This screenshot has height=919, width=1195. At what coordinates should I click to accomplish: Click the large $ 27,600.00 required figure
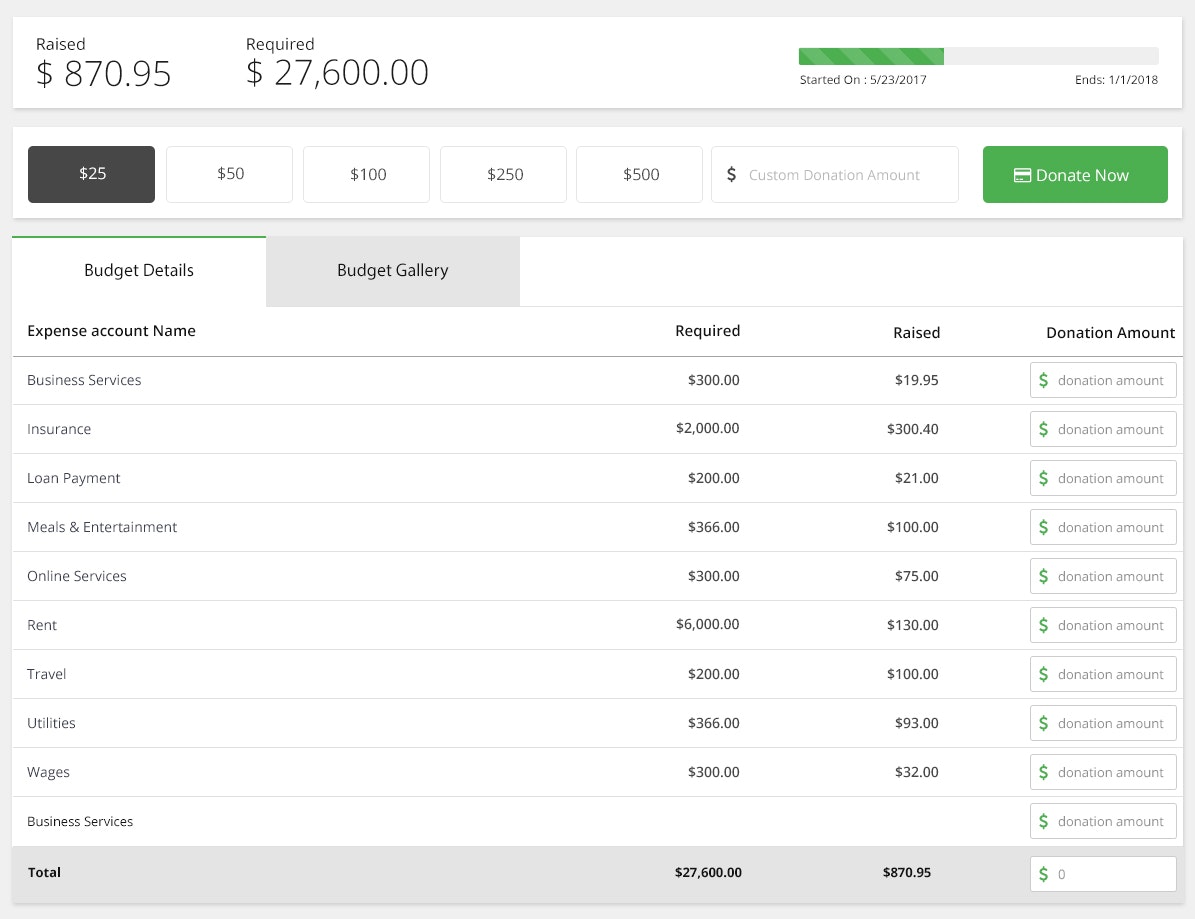[x=337, y=73]
